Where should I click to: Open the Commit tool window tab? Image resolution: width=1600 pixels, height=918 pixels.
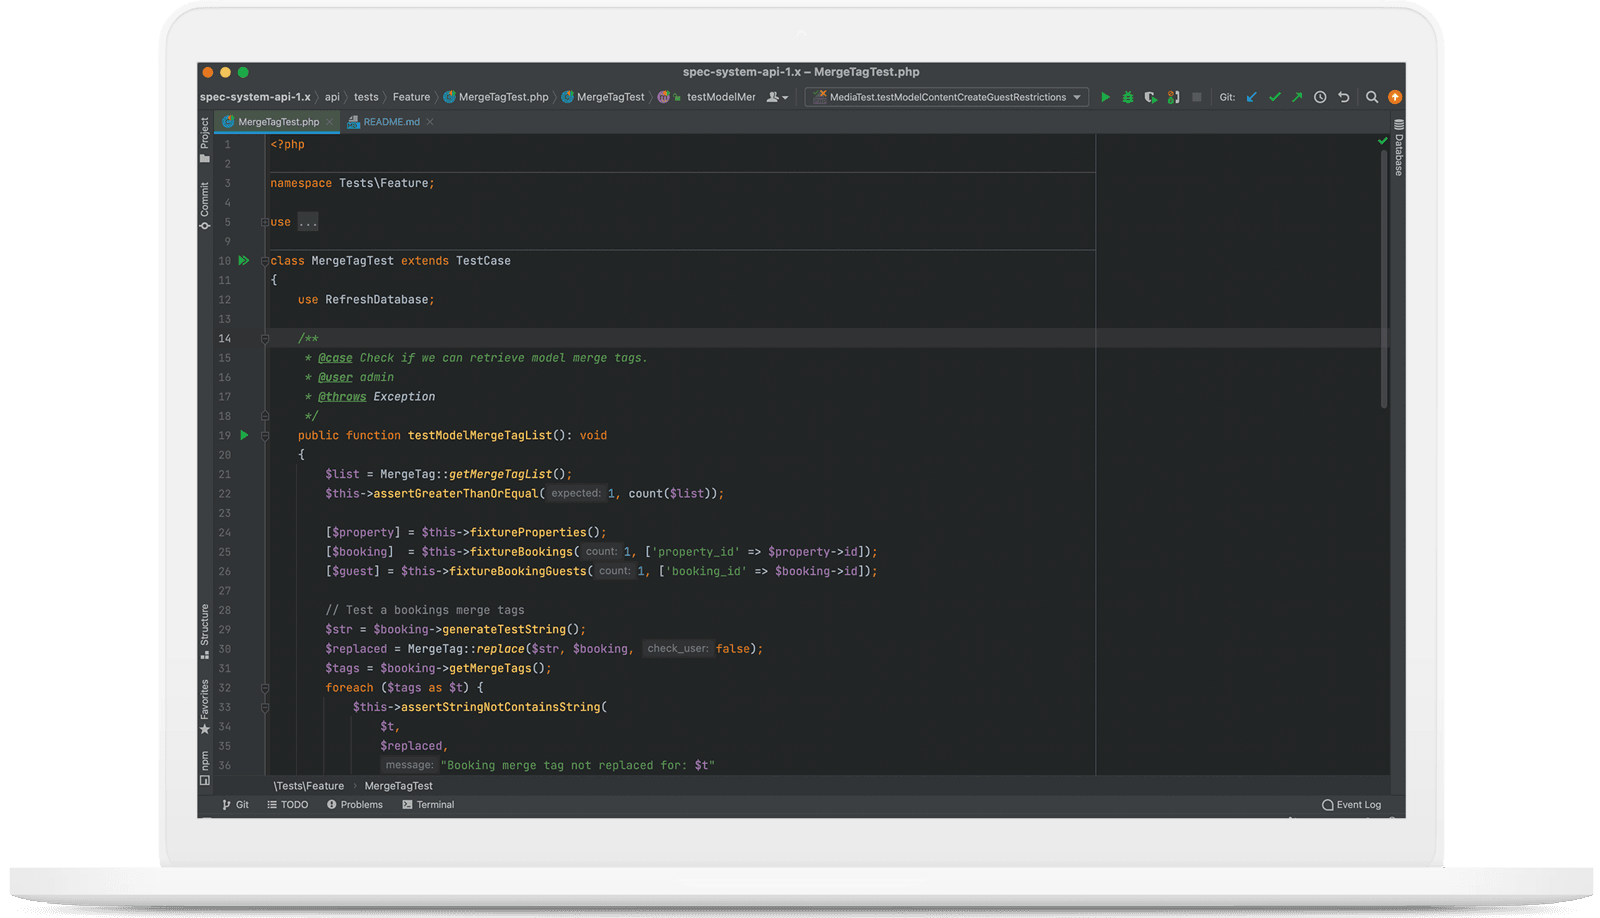(x=204, y=203)
